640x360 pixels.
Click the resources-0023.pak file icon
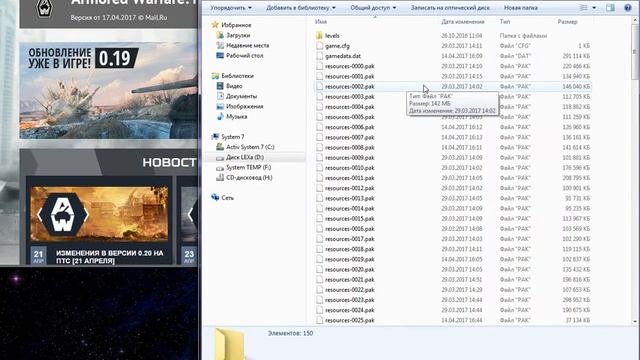(x=319, y=300)
